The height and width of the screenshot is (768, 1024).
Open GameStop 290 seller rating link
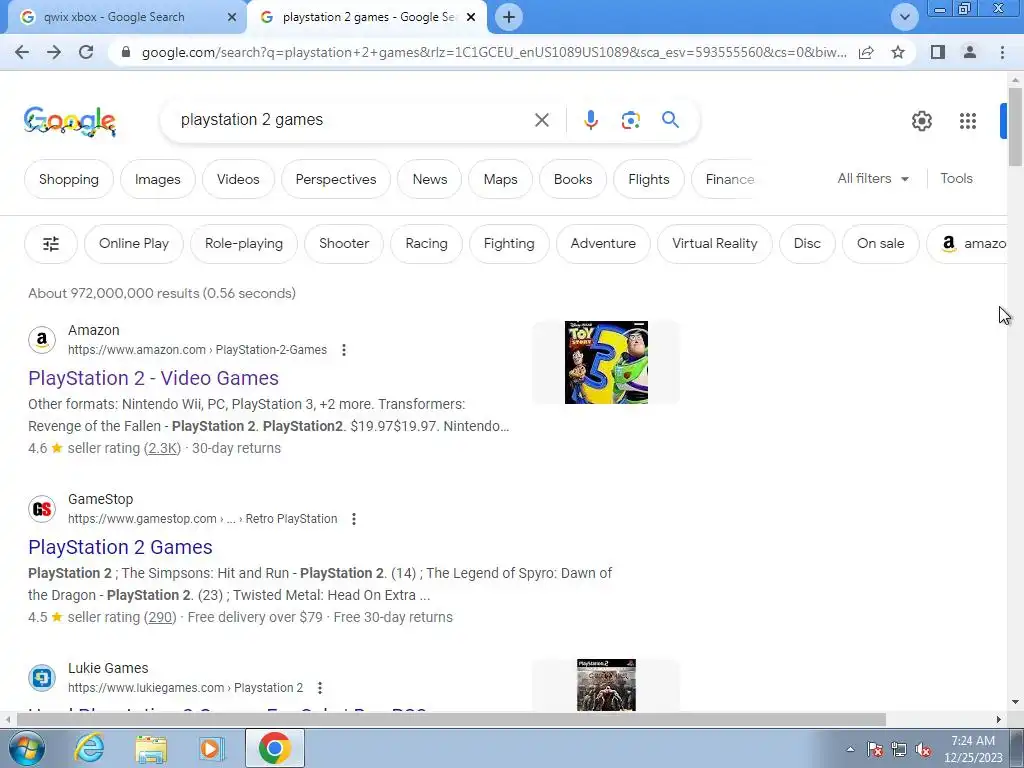(x=160, y=618)
